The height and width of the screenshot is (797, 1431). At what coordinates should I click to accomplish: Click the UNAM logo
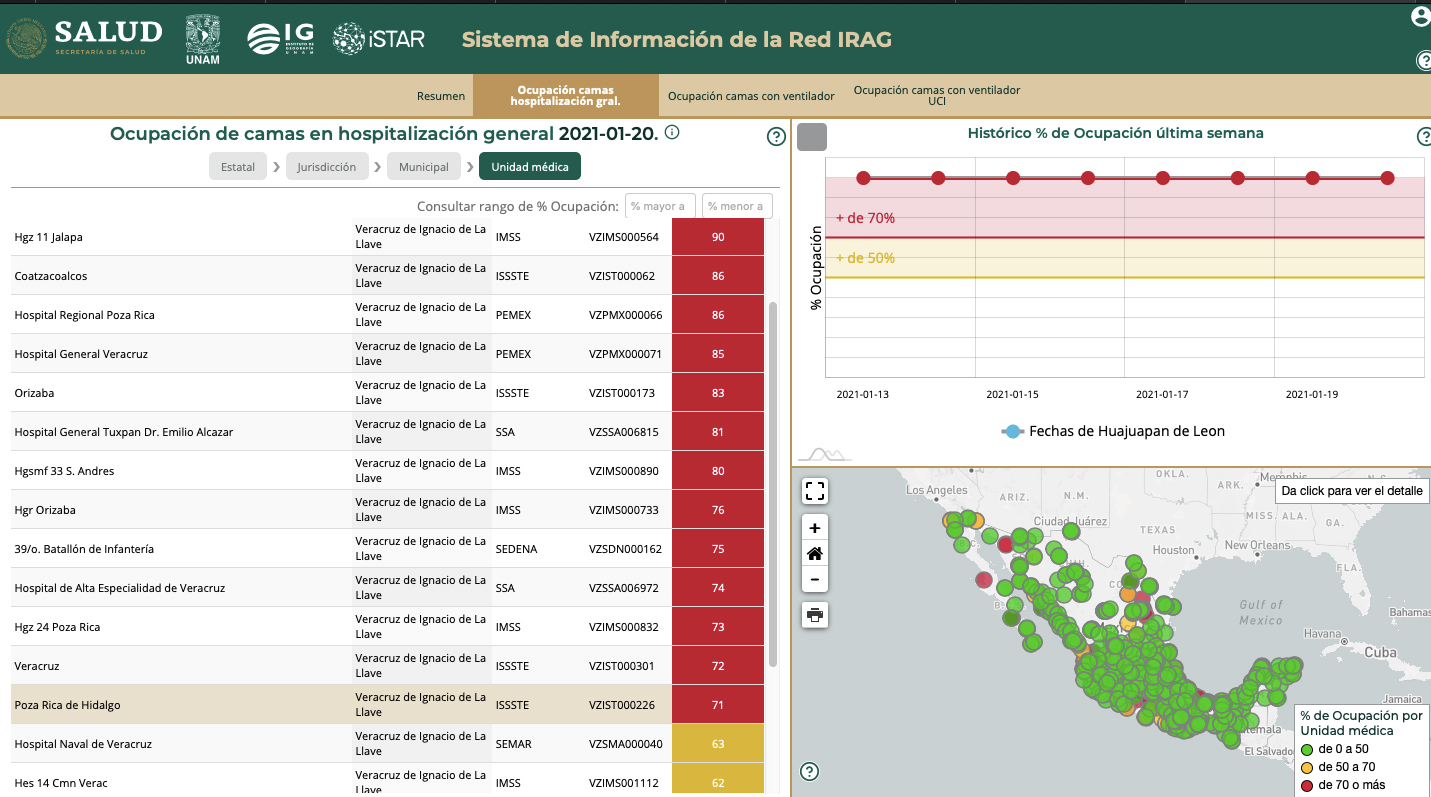[x=203, y=40]
